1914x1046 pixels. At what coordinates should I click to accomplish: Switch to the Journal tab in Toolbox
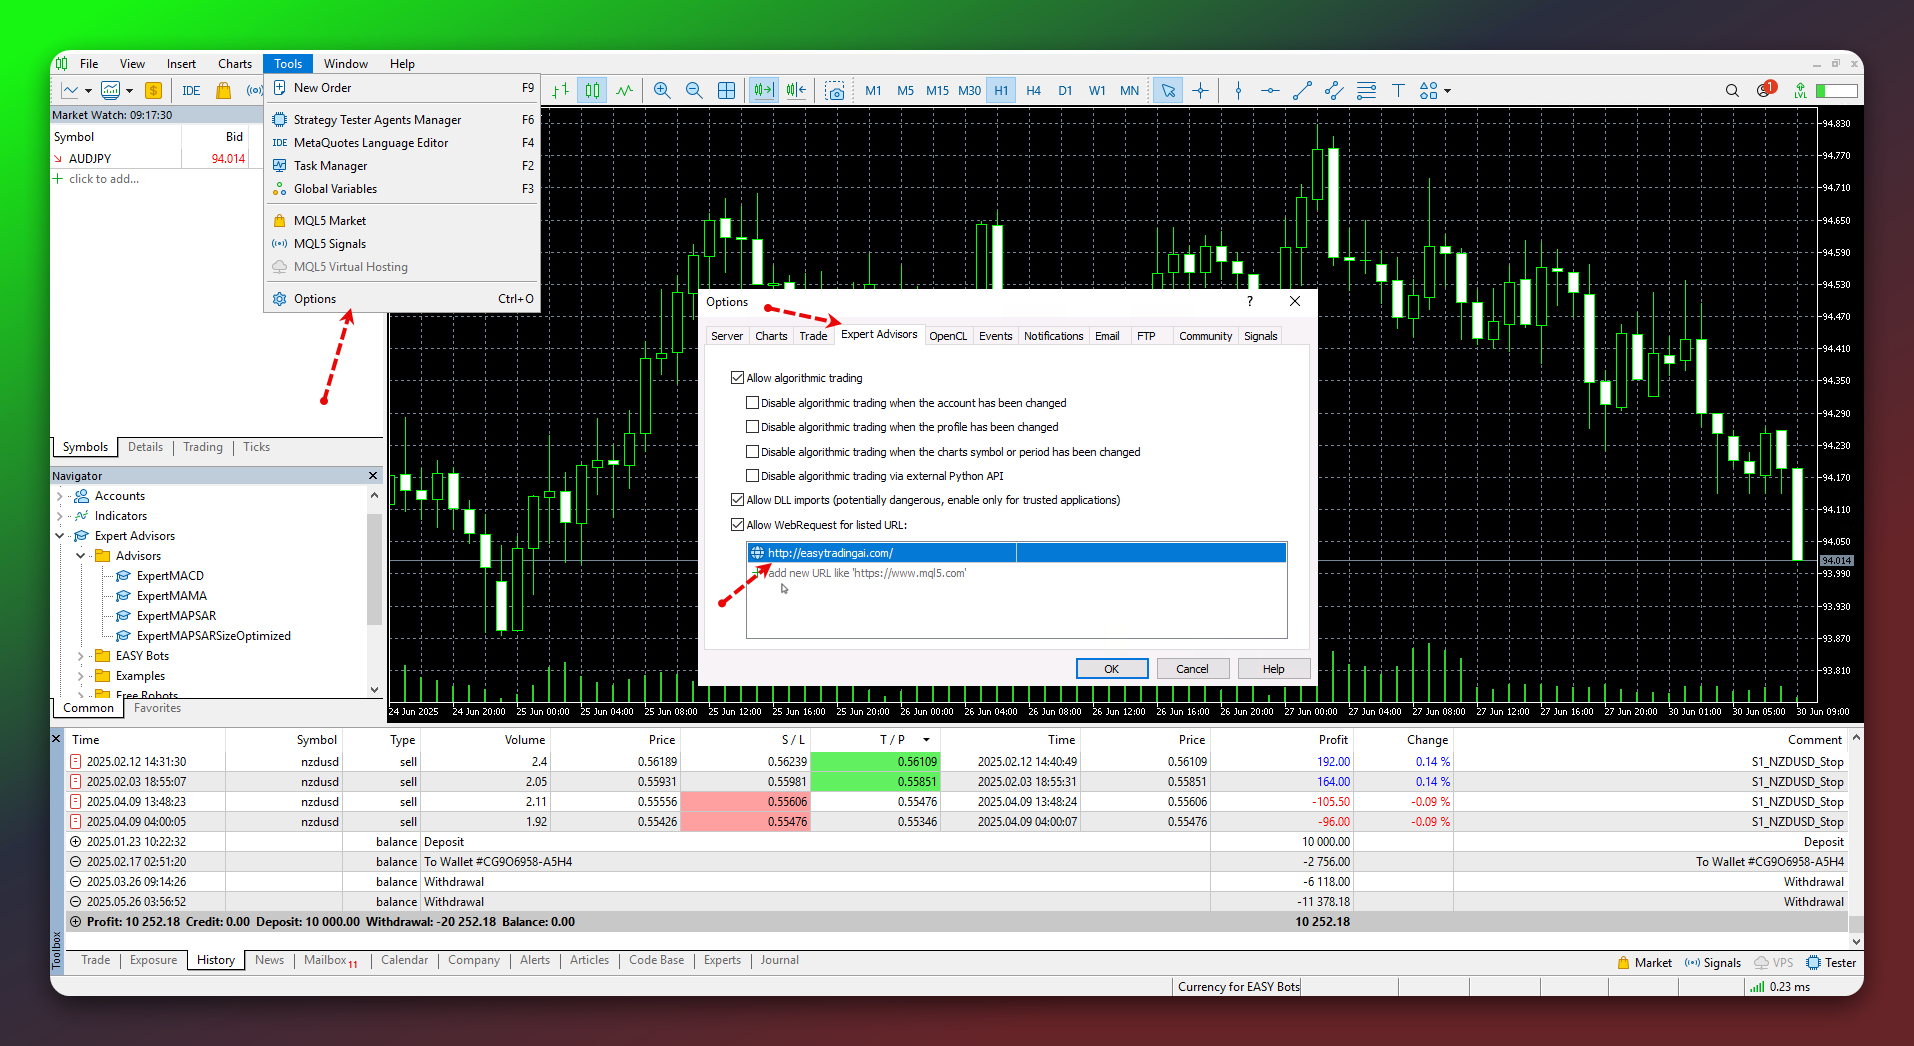pyautogui.click(x=779, y=960)
